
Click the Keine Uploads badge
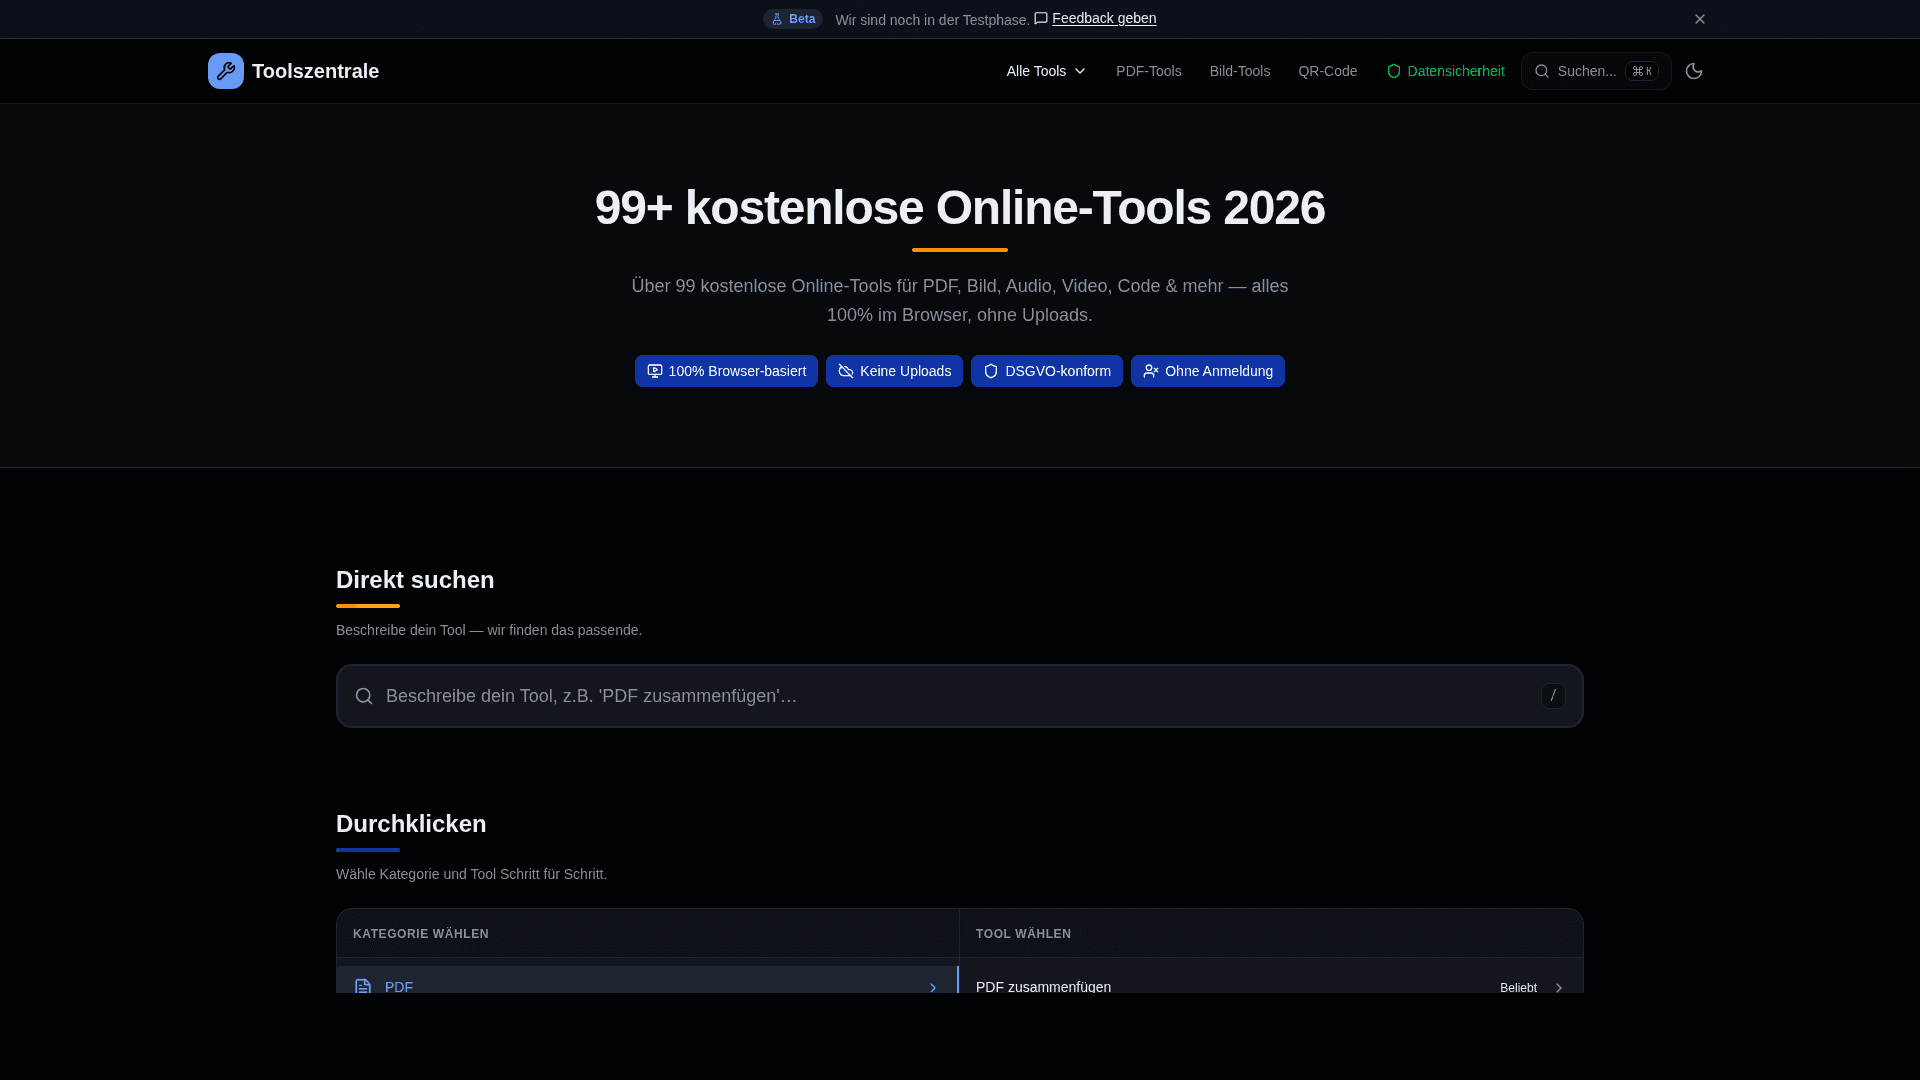[x=894, y=371]
